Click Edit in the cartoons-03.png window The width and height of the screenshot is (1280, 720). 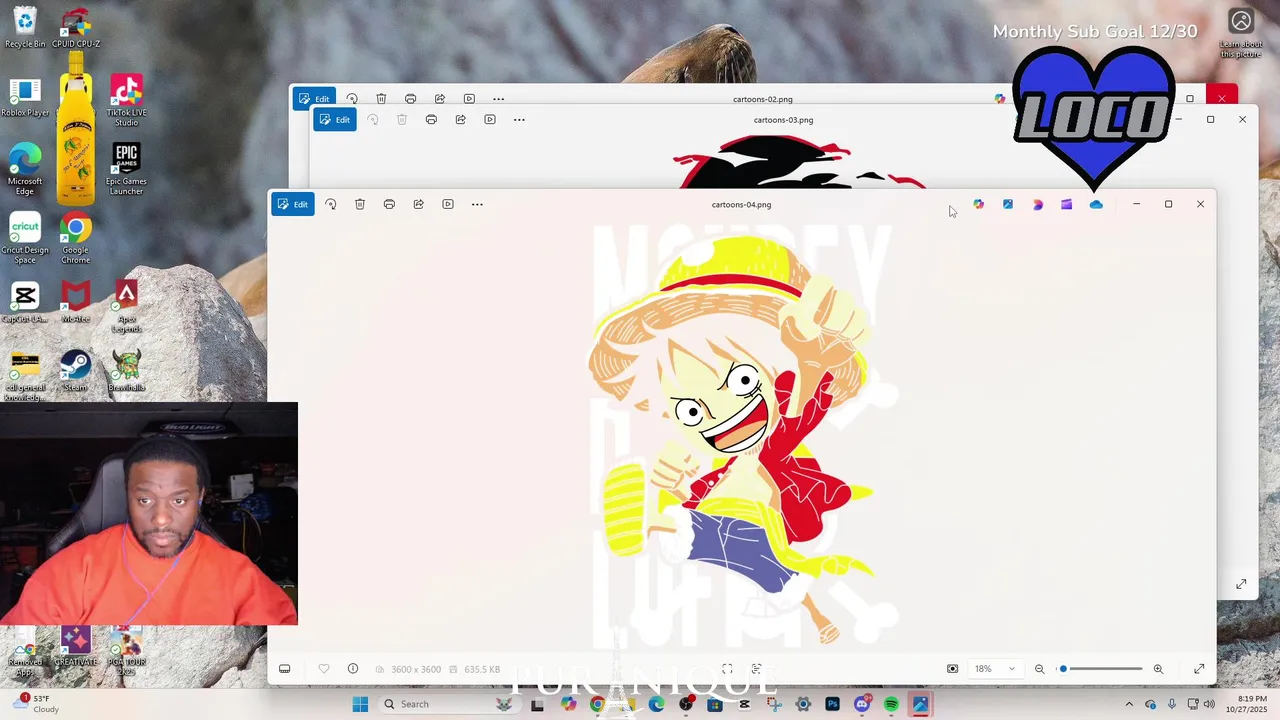point(335,120)
